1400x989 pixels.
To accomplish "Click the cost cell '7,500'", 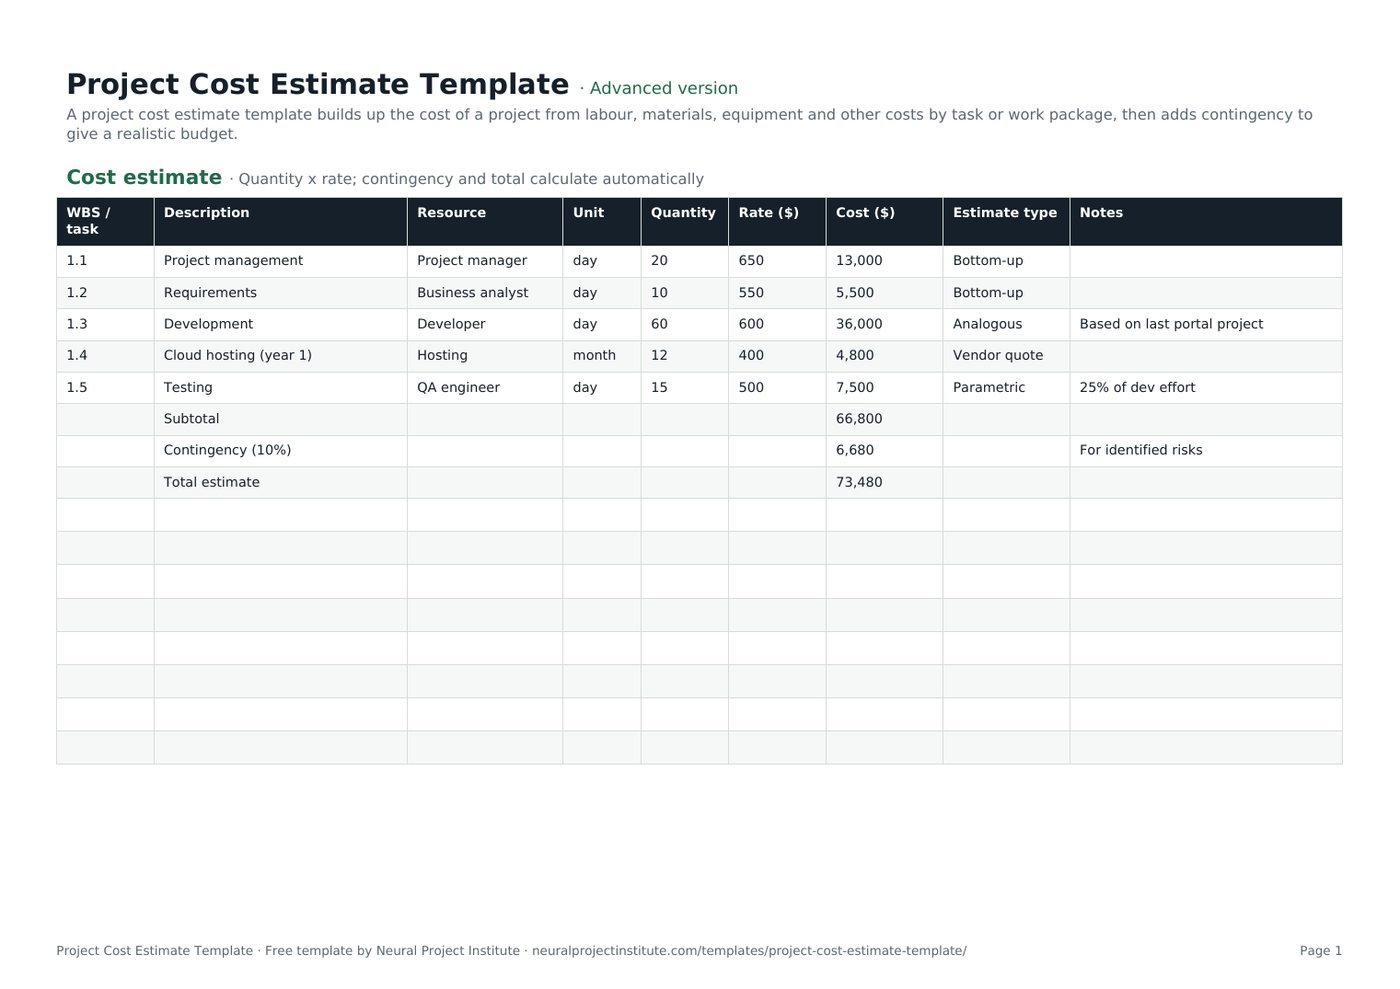I will (884, 388).
